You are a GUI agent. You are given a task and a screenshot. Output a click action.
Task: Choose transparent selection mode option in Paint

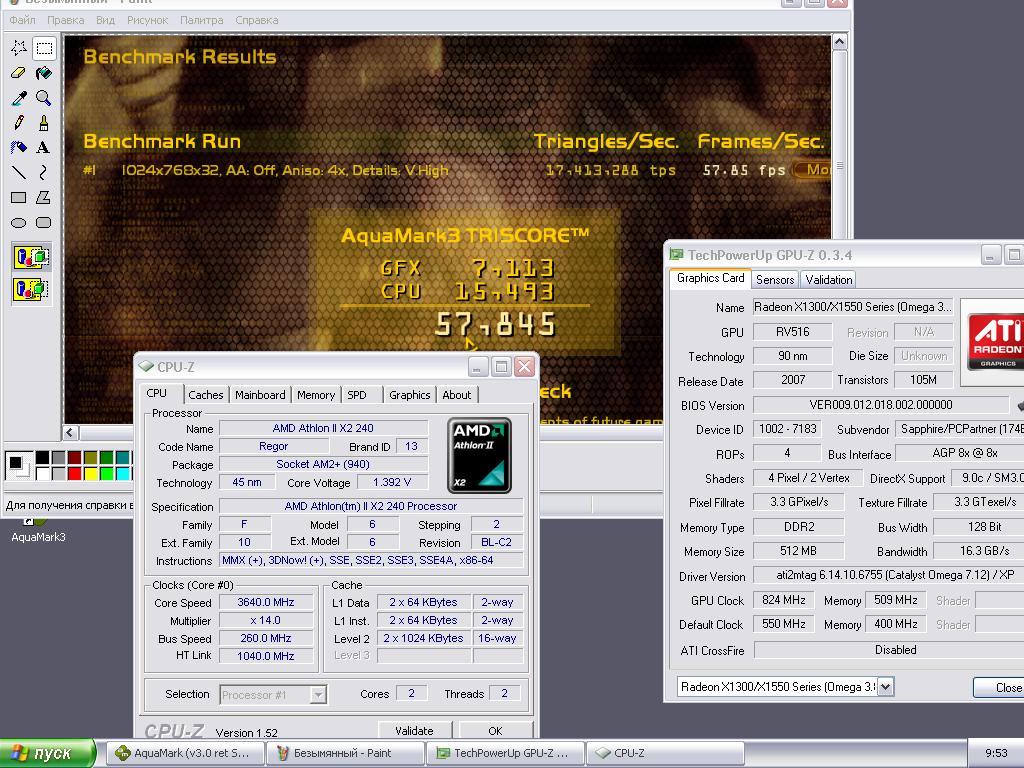coord(31,289)
